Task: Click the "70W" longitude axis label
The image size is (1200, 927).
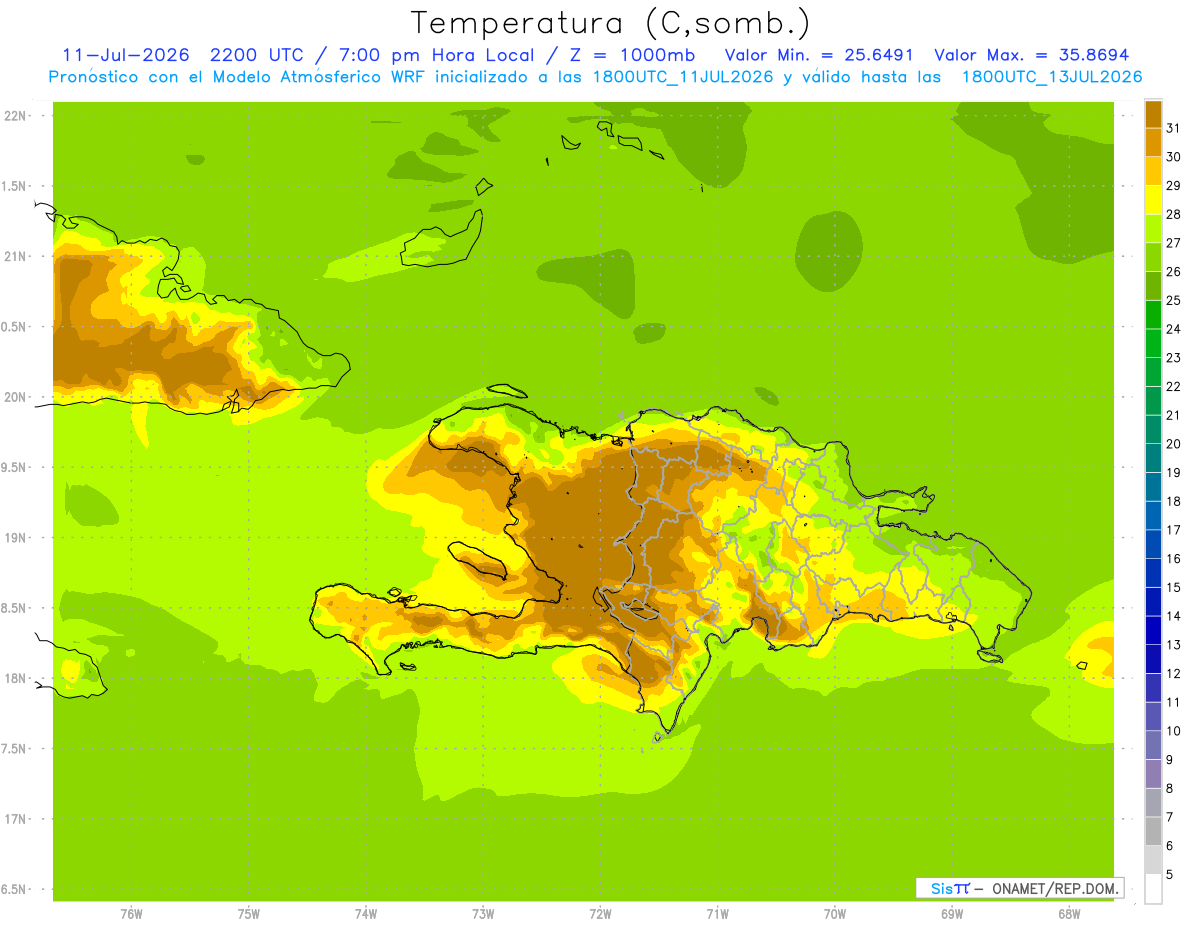Action: click(x=835, y=914)
